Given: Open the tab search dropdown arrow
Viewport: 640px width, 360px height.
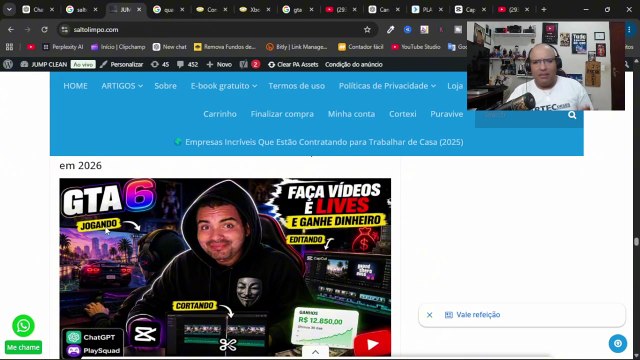Looking at the screenshot, I should point(9,9).
